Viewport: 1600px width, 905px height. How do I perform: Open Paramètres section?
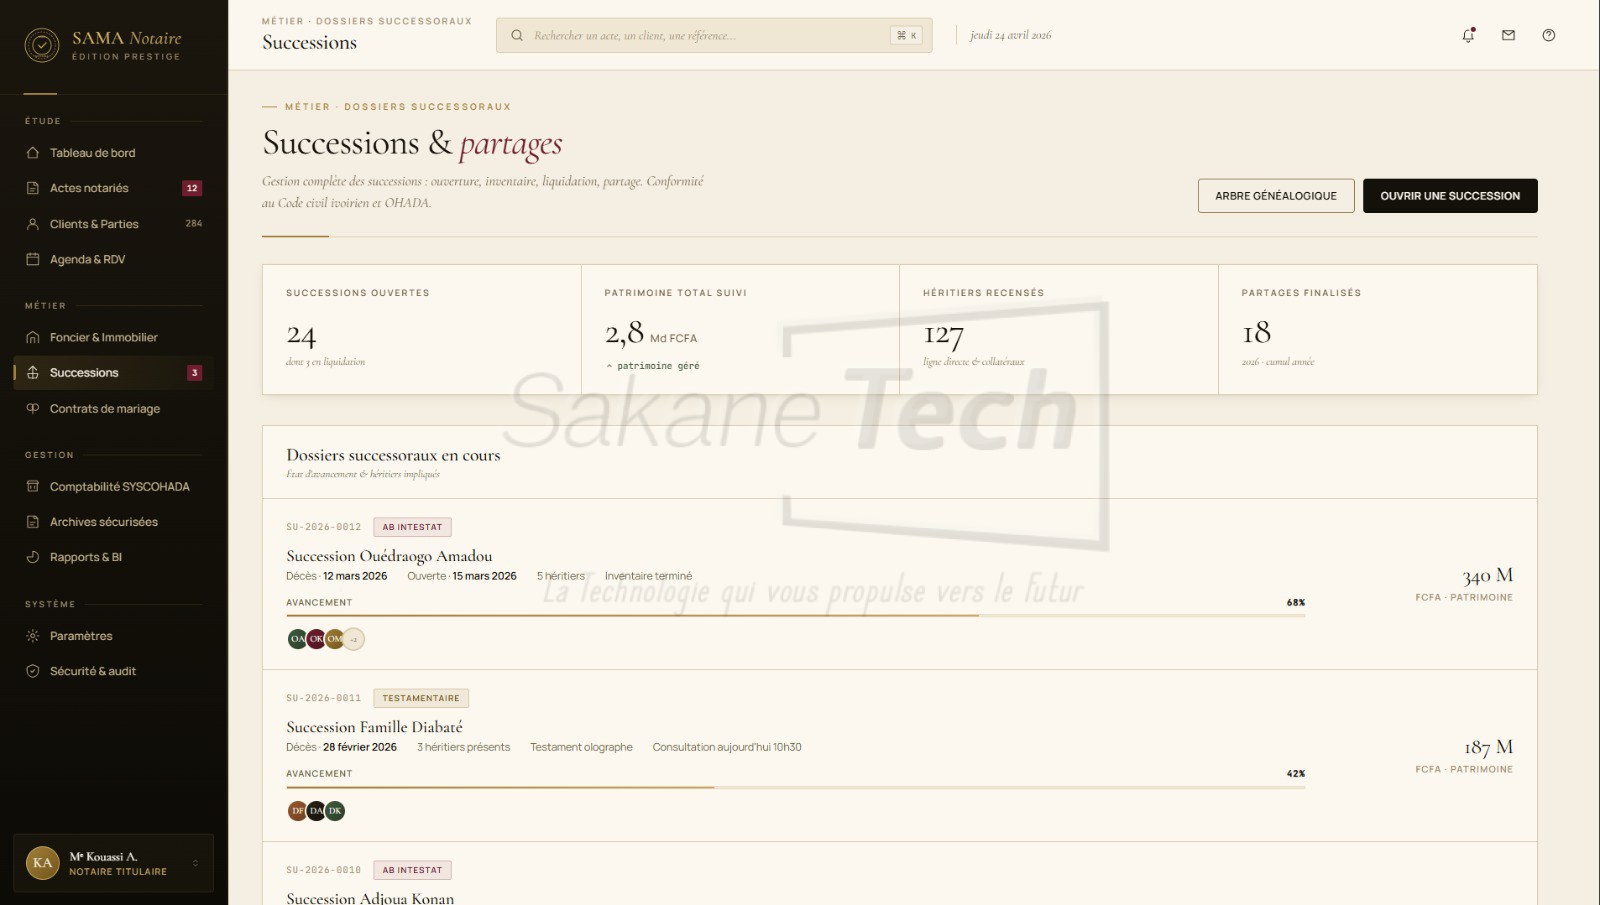(x=113, y=636)
